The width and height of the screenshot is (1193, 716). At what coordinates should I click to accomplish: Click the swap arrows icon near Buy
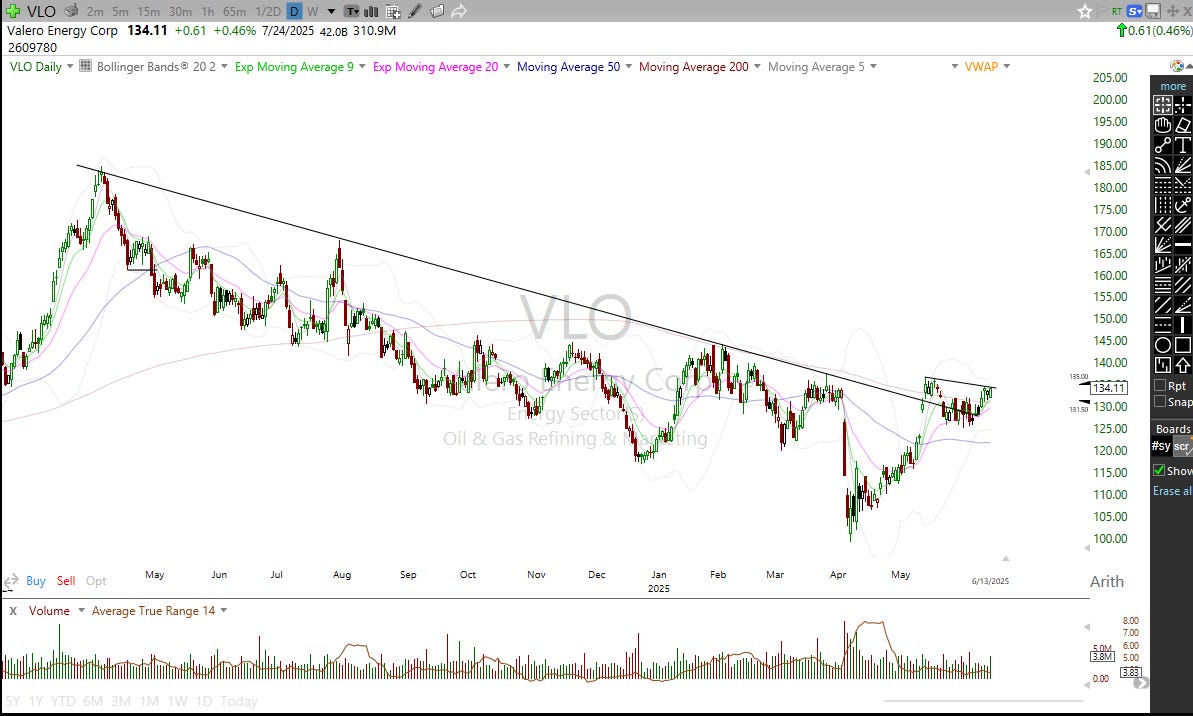tap(10, 582)
